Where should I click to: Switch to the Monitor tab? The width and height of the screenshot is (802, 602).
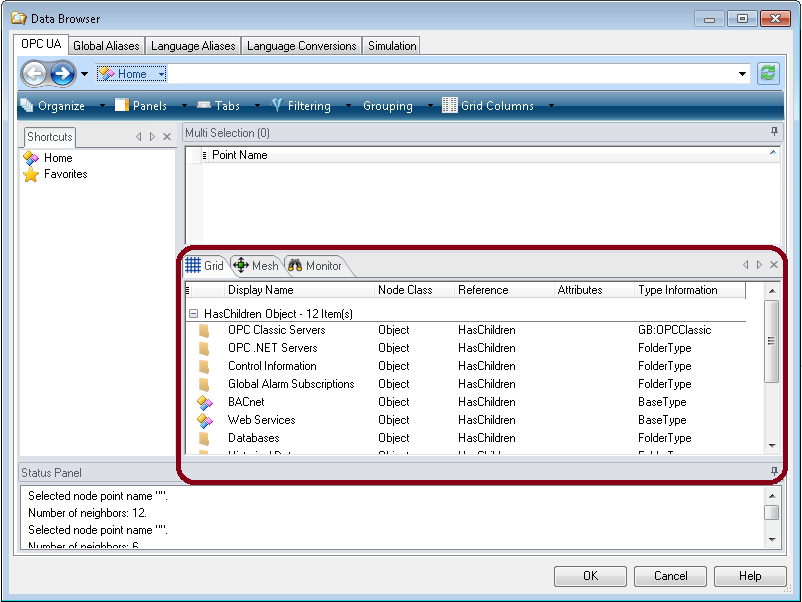(314, 266)
